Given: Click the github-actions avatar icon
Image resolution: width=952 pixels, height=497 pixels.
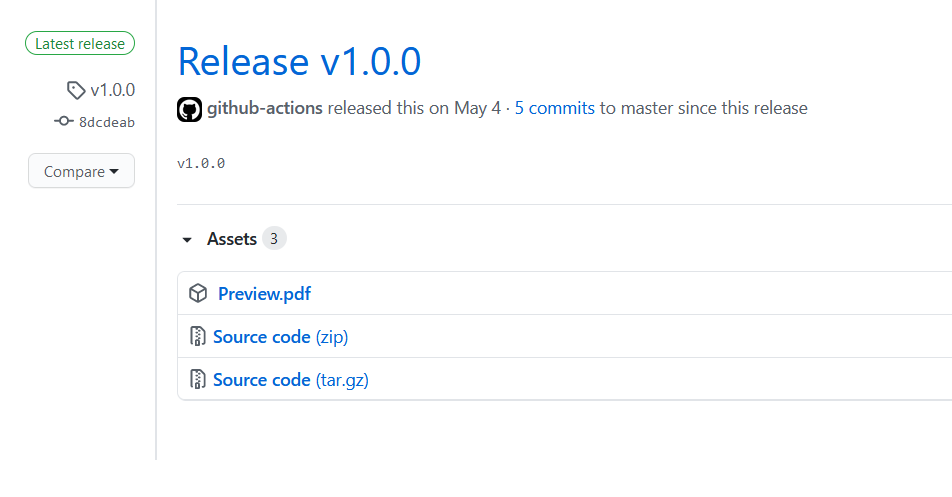Looking at the screenshot, I should click(190, 109).
